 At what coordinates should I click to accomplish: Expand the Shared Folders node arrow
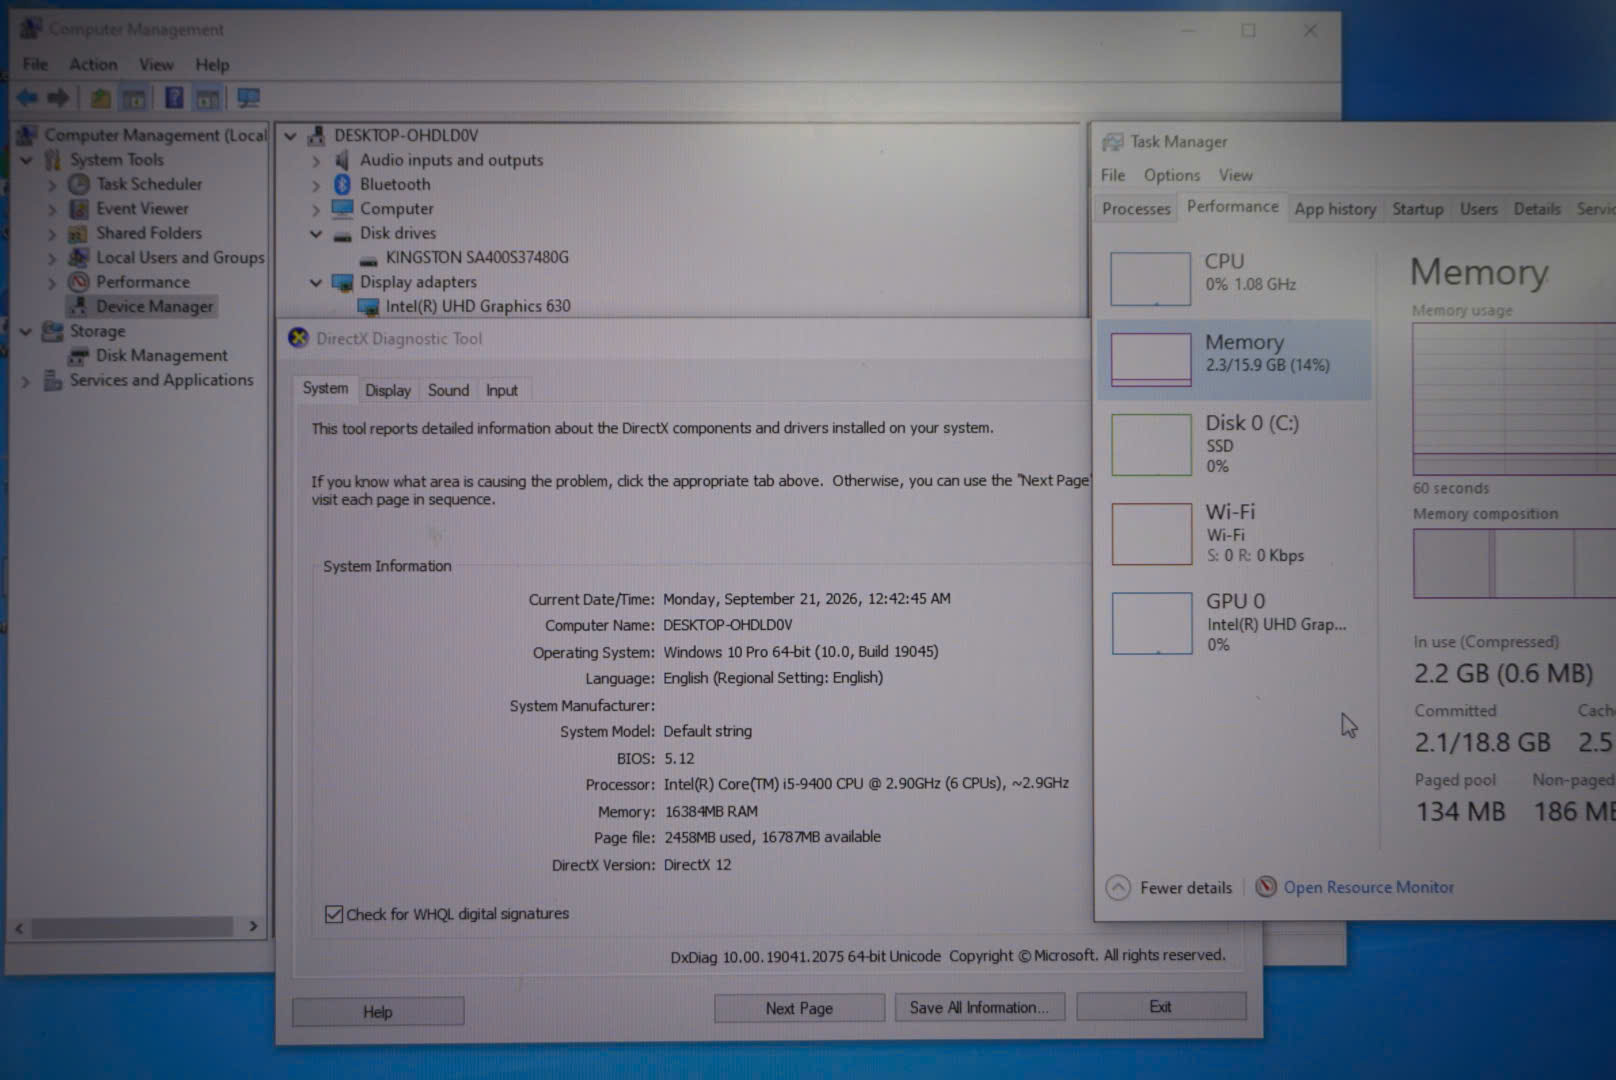coord(52,234)
